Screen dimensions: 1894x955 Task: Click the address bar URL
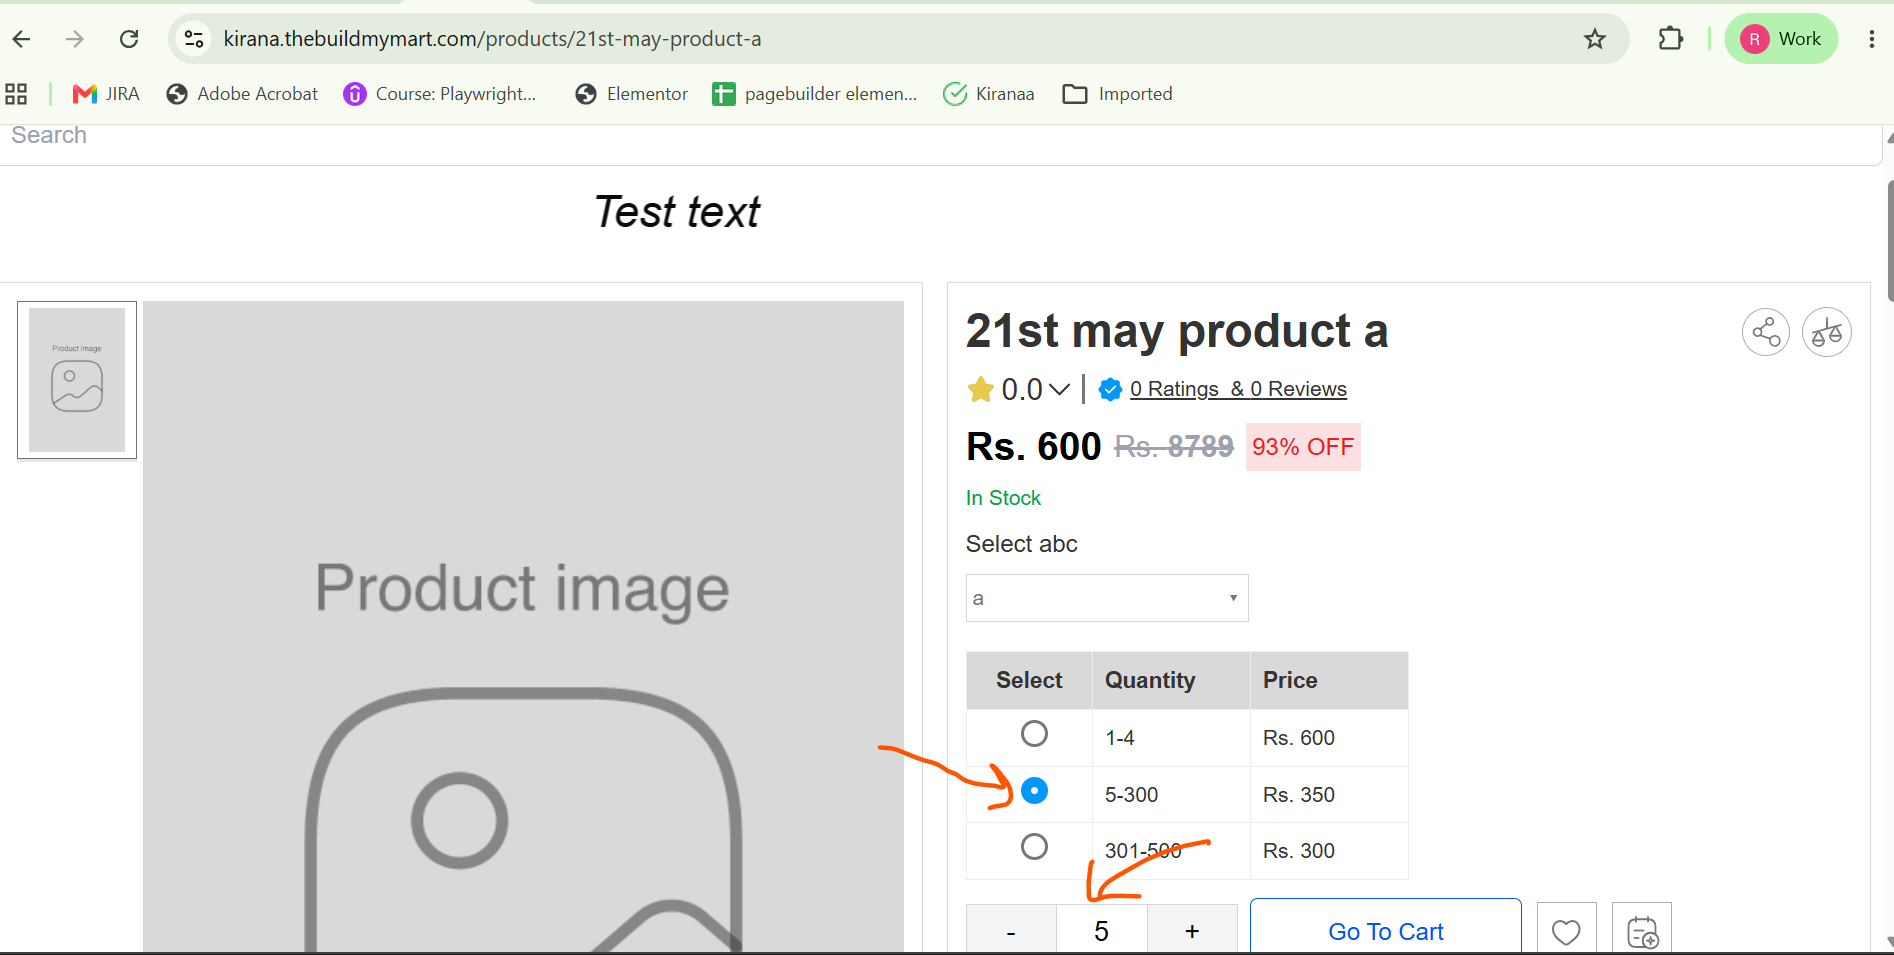(x=492, y=39)
